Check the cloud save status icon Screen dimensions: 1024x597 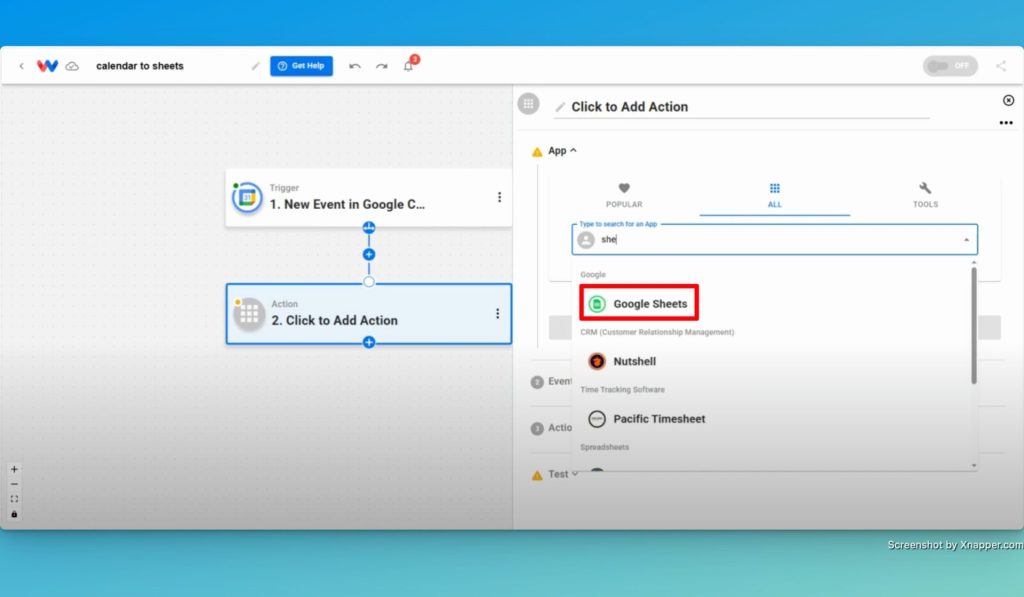72,66
